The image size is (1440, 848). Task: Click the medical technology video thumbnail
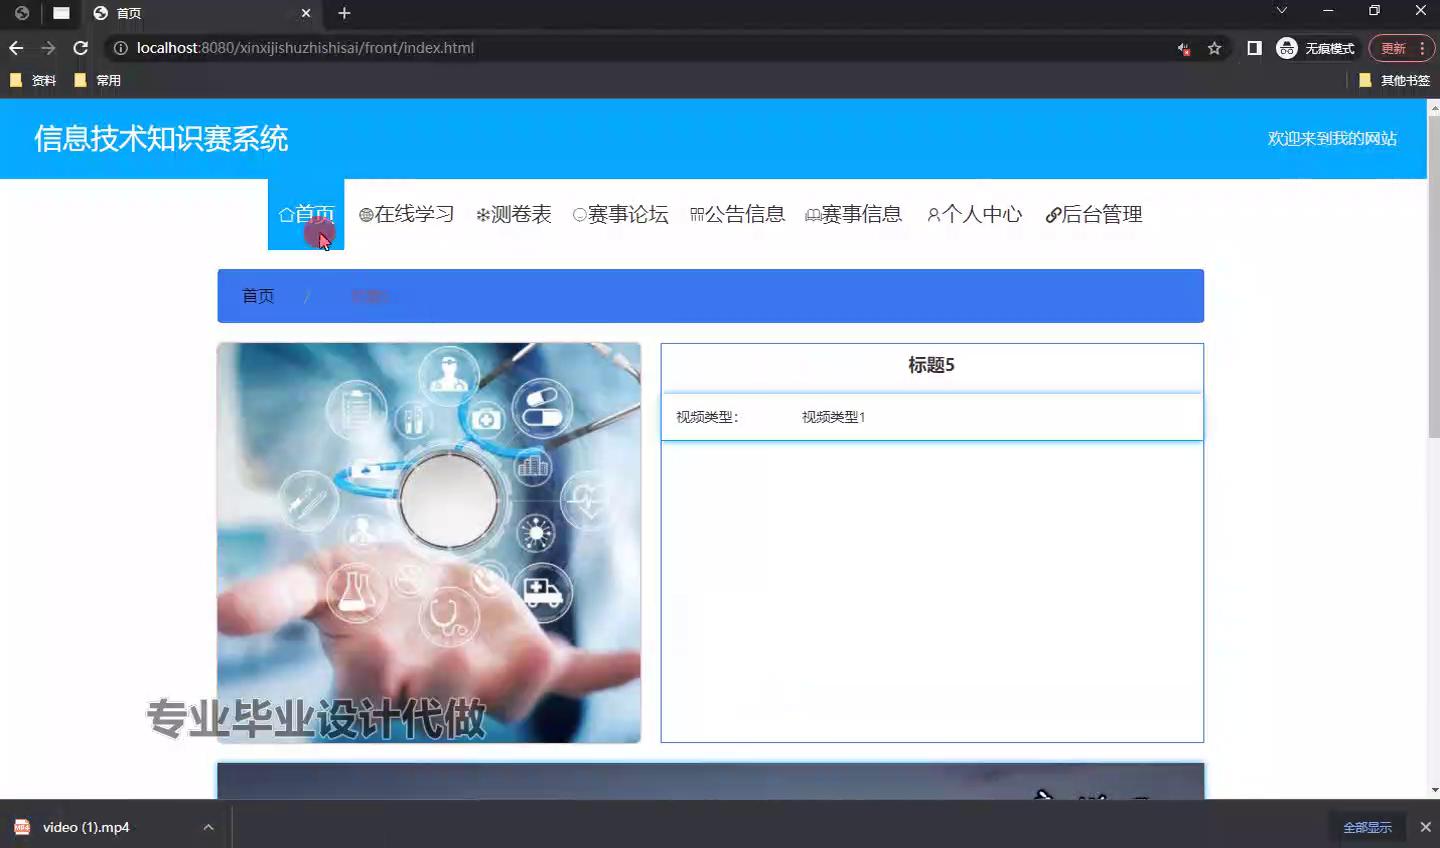click(429, 542)
